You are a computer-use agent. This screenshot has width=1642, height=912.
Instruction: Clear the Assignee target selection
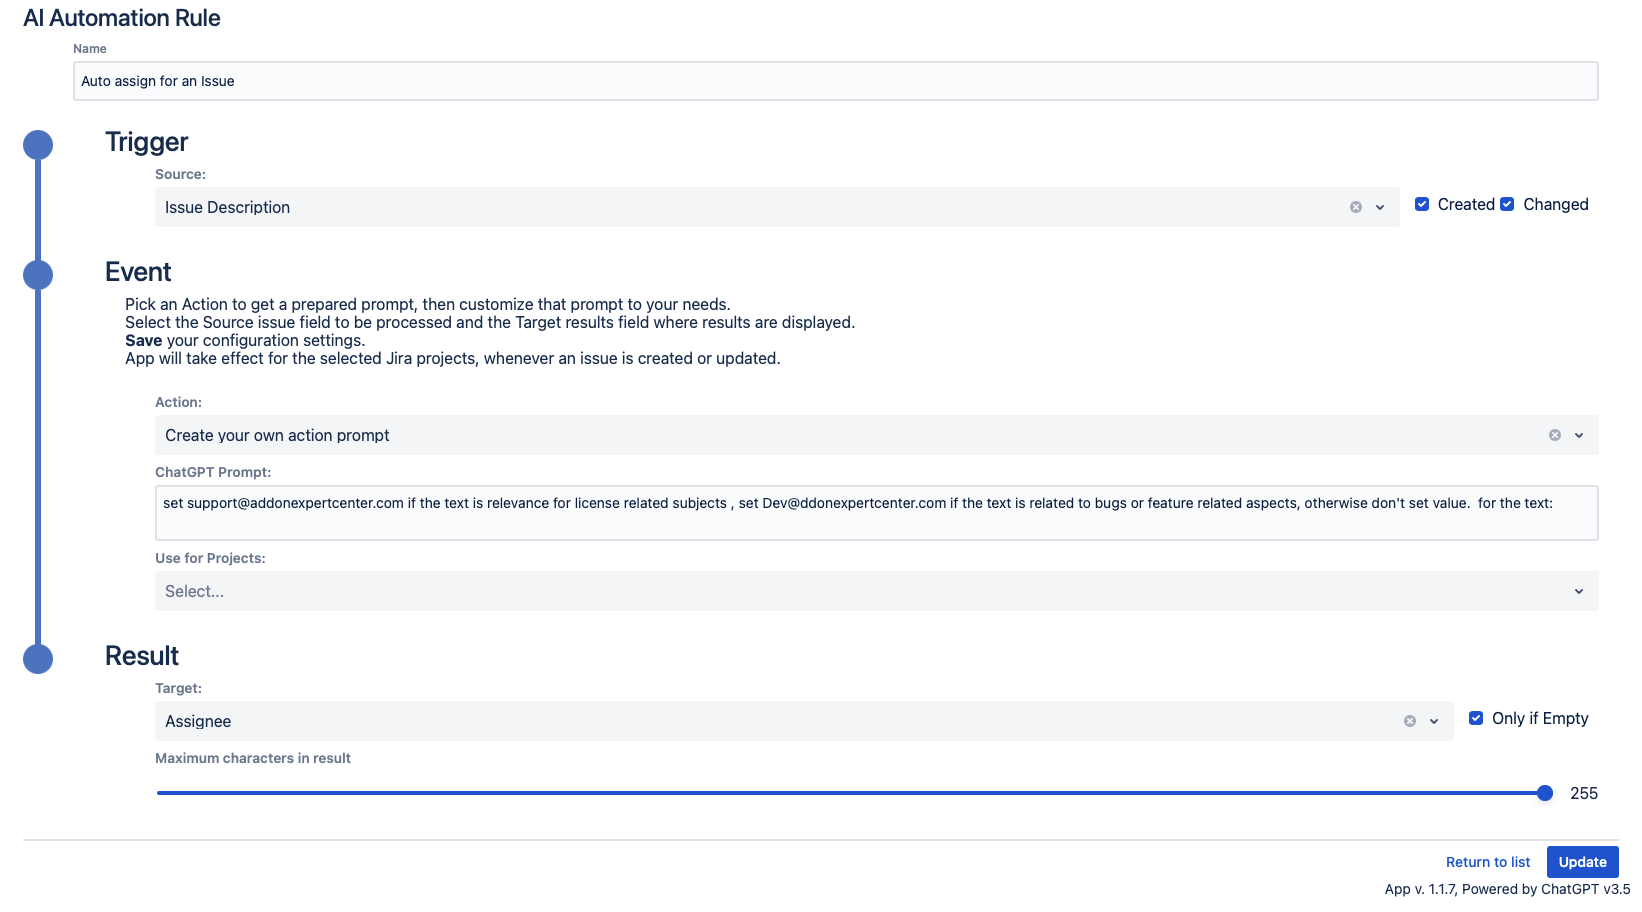click(1410, 721)
